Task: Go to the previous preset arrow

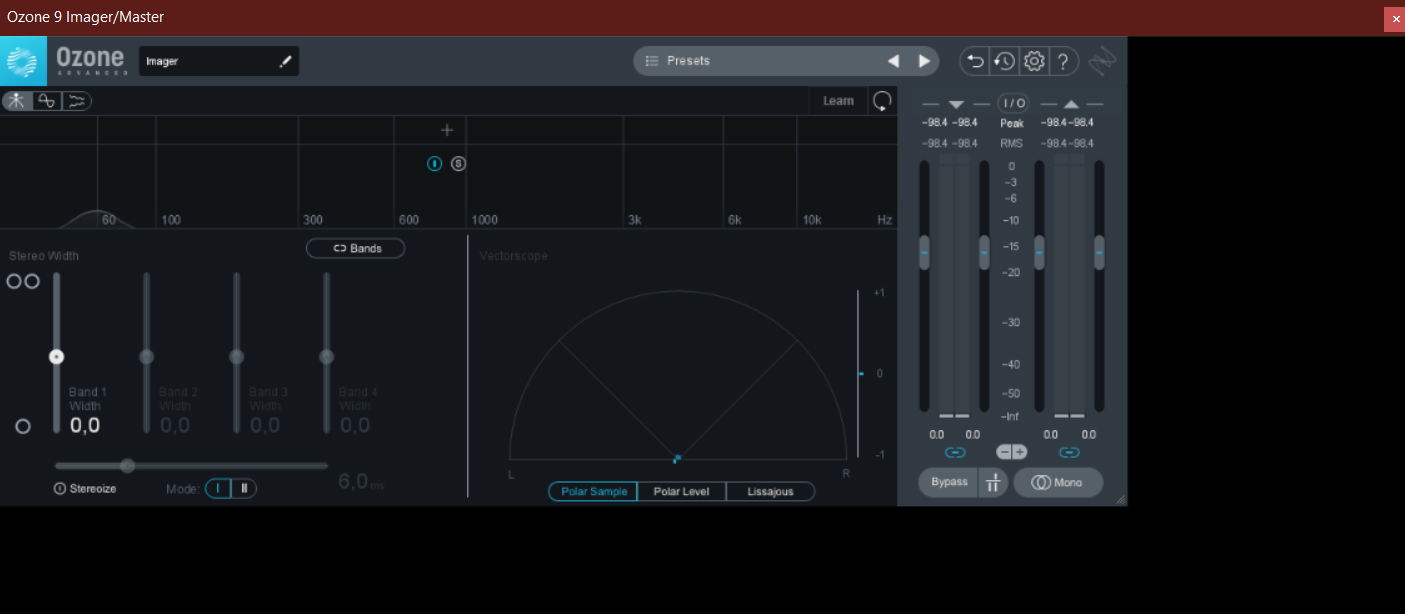Action: 893,61
